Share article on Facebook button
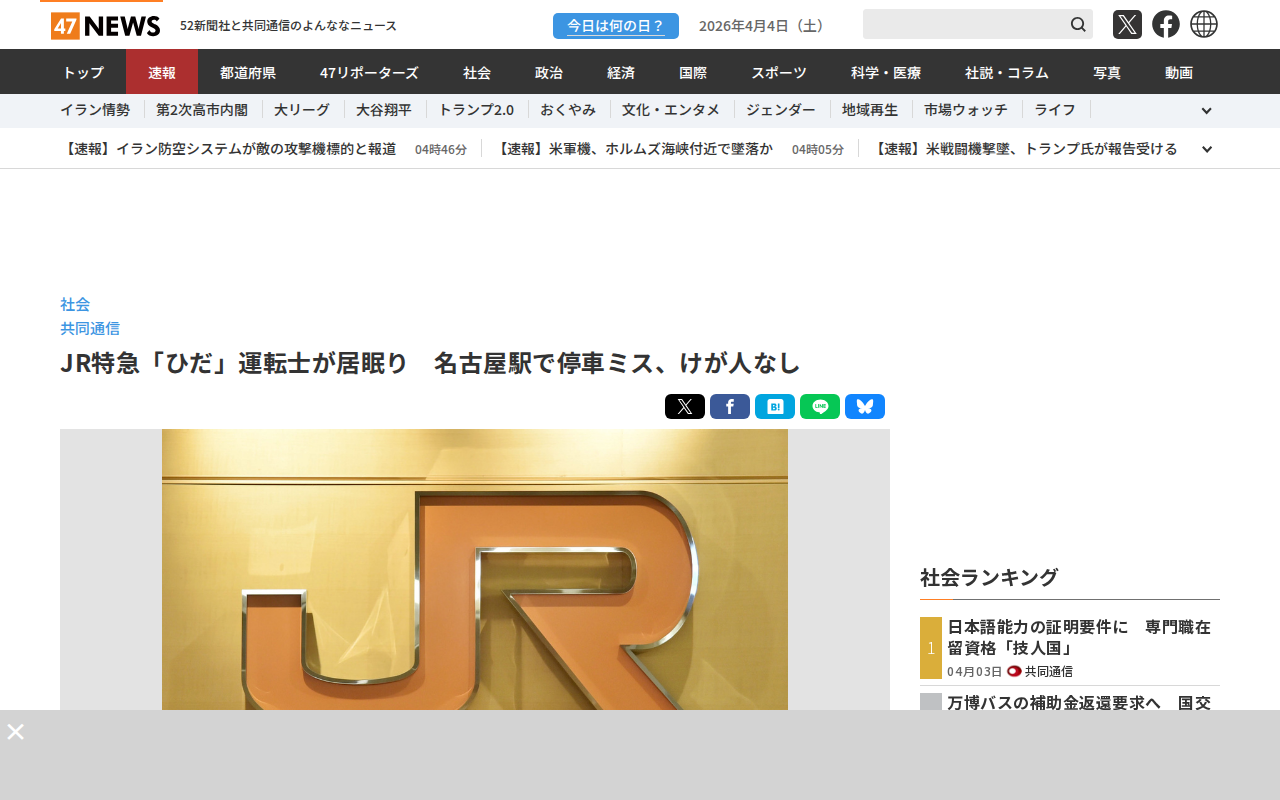 pyautogui.click(x=729, y=407)
